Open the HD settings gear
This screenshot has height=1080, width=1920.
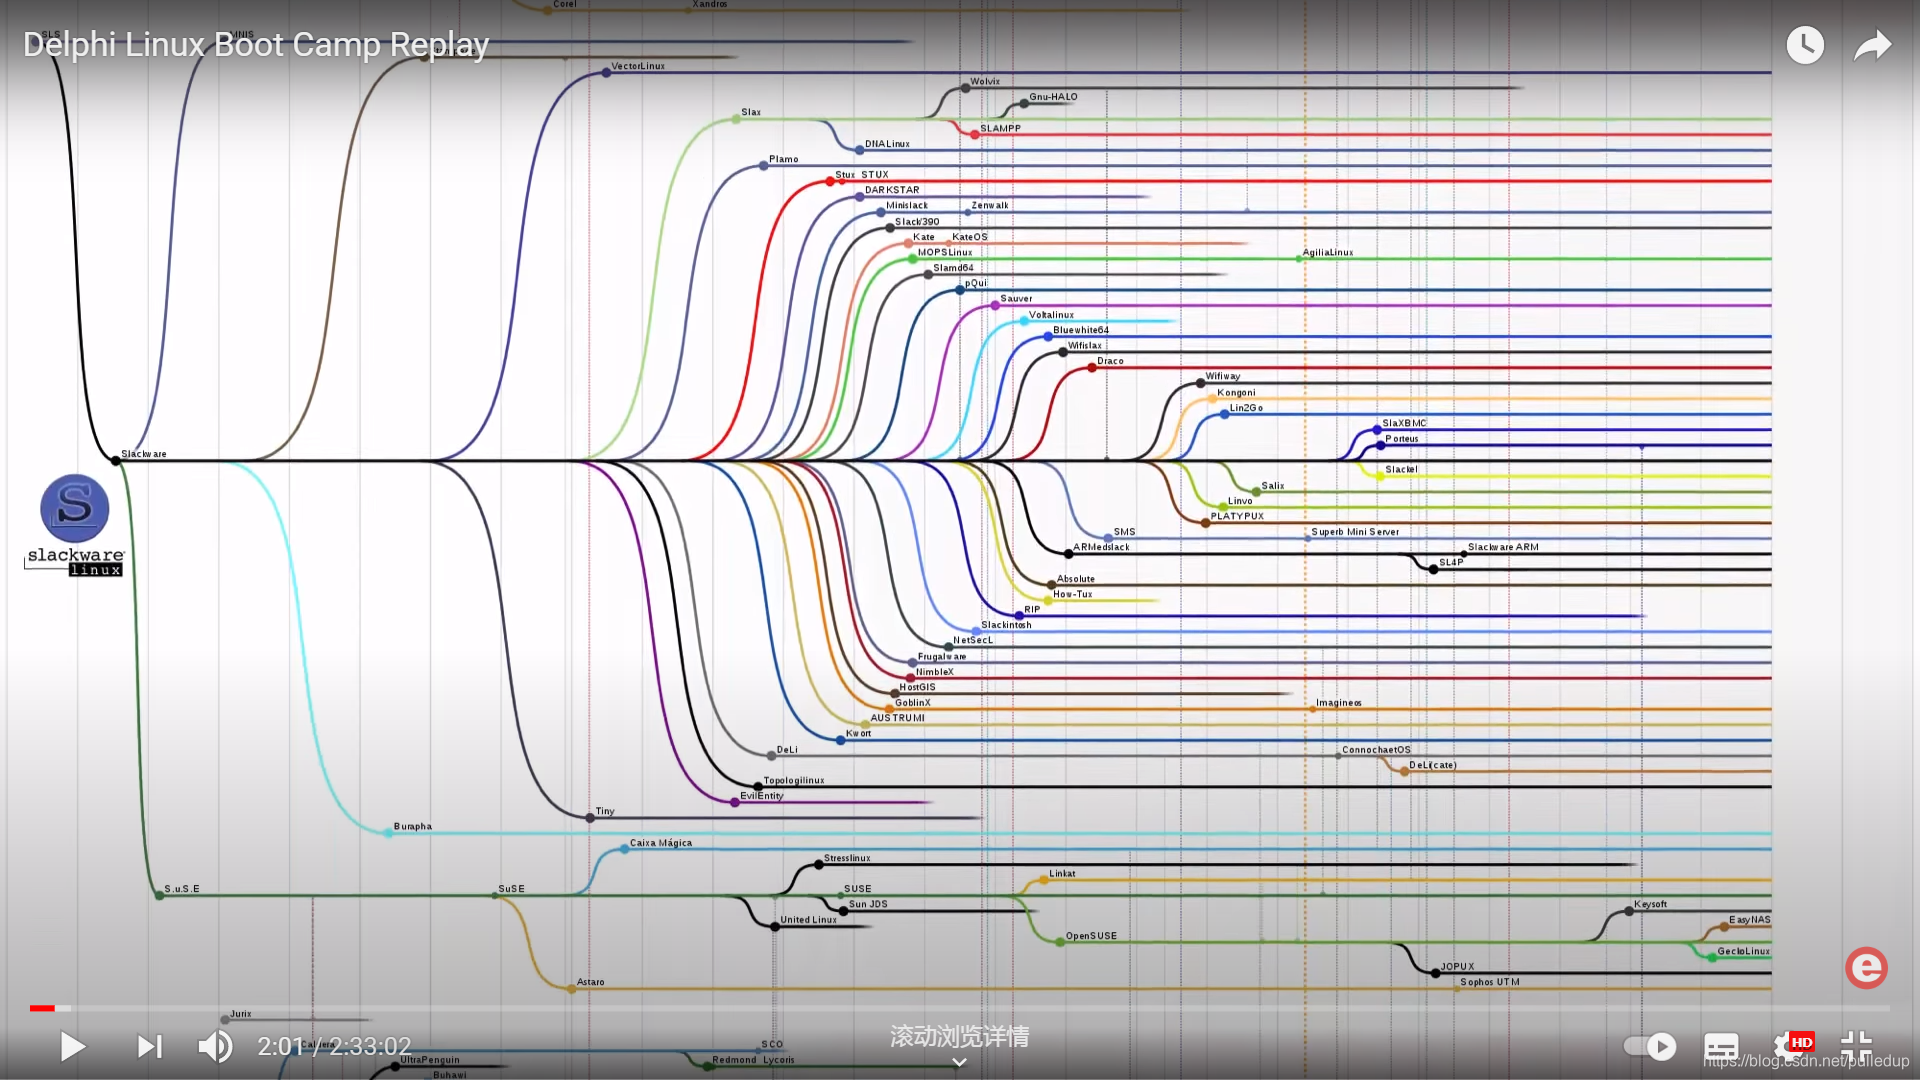point(1790,1047)
